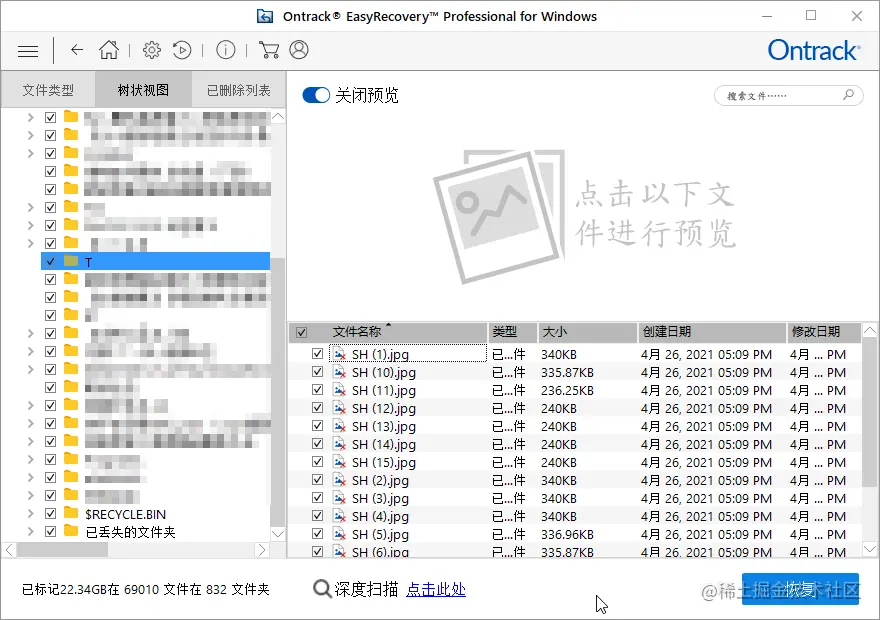Expand the topmost folder tree node
Screen dimensions: 880x620
pos(30,117)
